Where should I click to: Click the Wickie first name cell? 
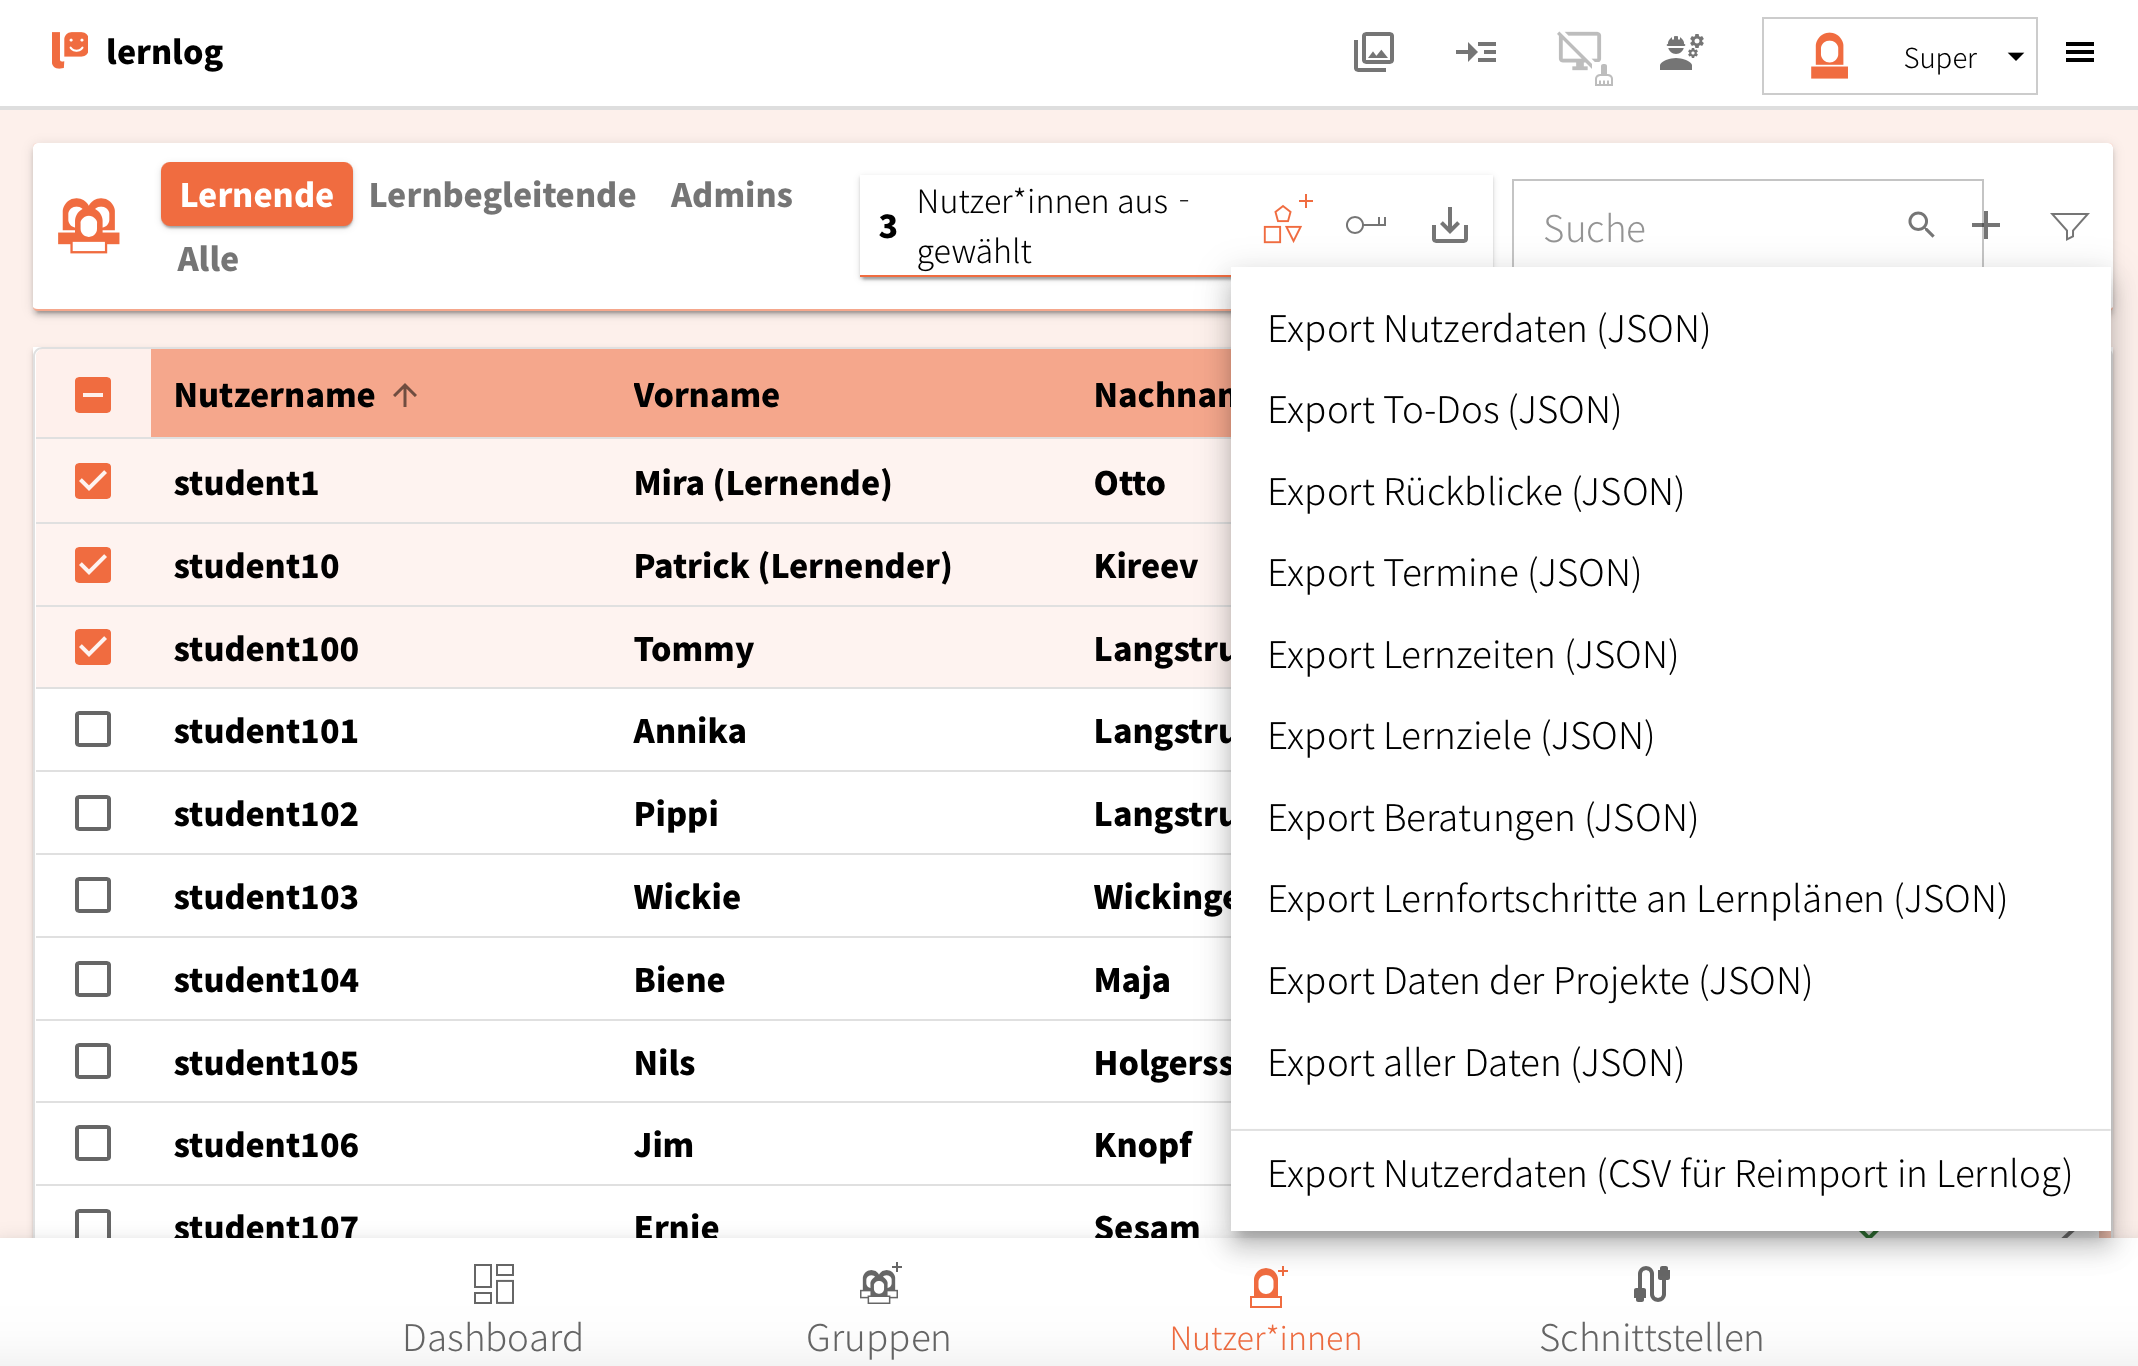point(687,896)
